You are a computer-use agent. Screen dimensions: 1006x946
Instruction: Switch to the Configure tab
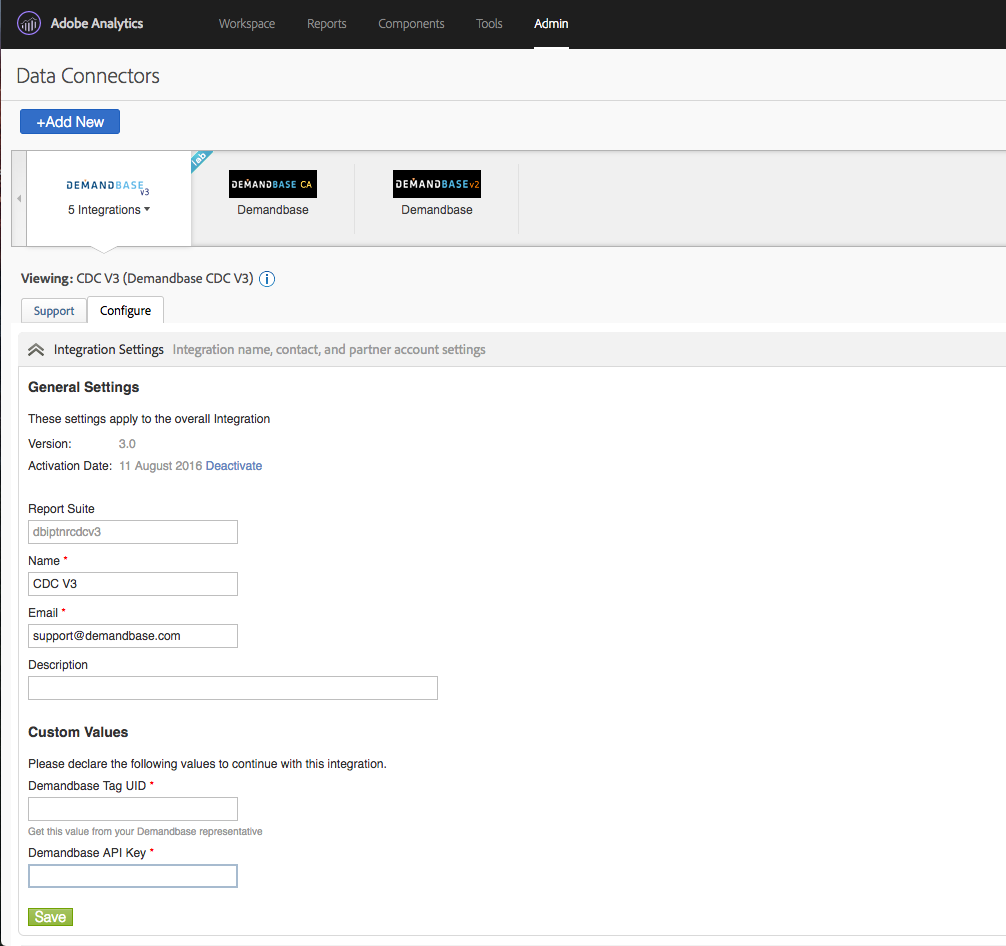126,311
